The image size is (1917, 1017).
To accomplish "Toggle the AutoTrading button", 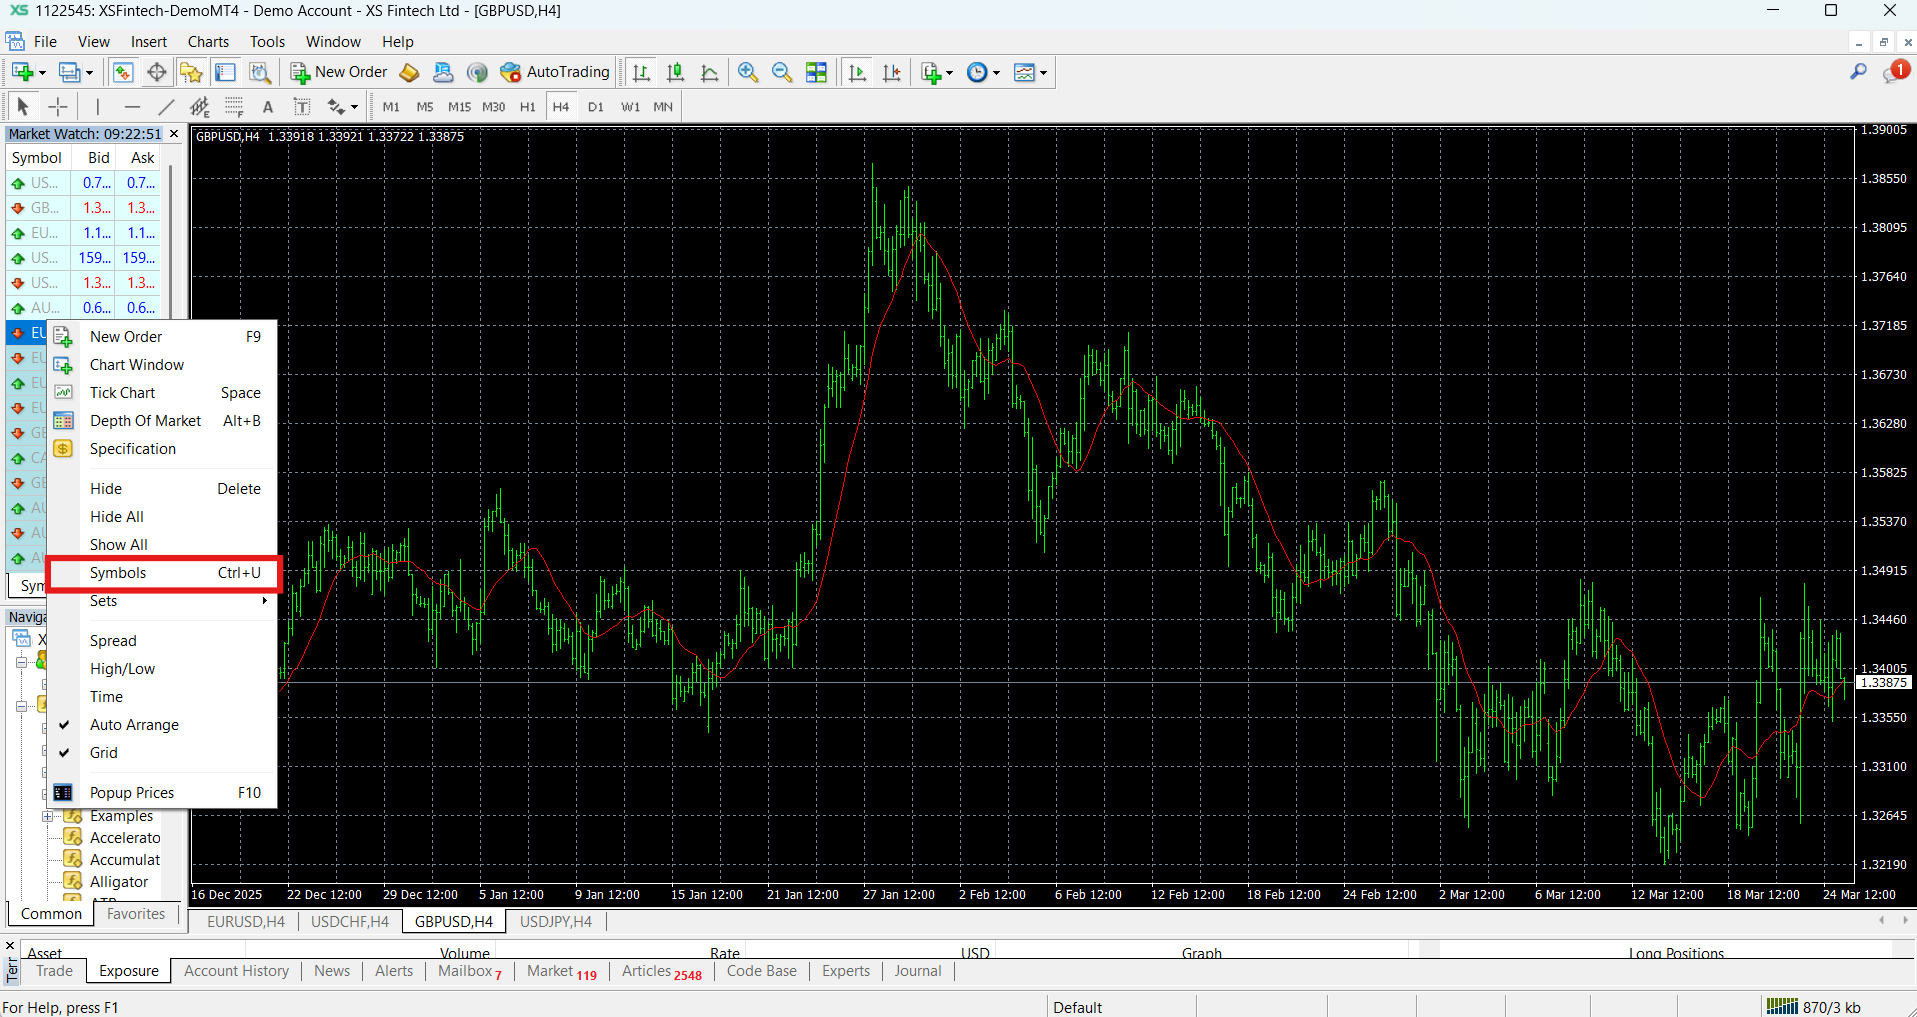I will click(555, 72).
